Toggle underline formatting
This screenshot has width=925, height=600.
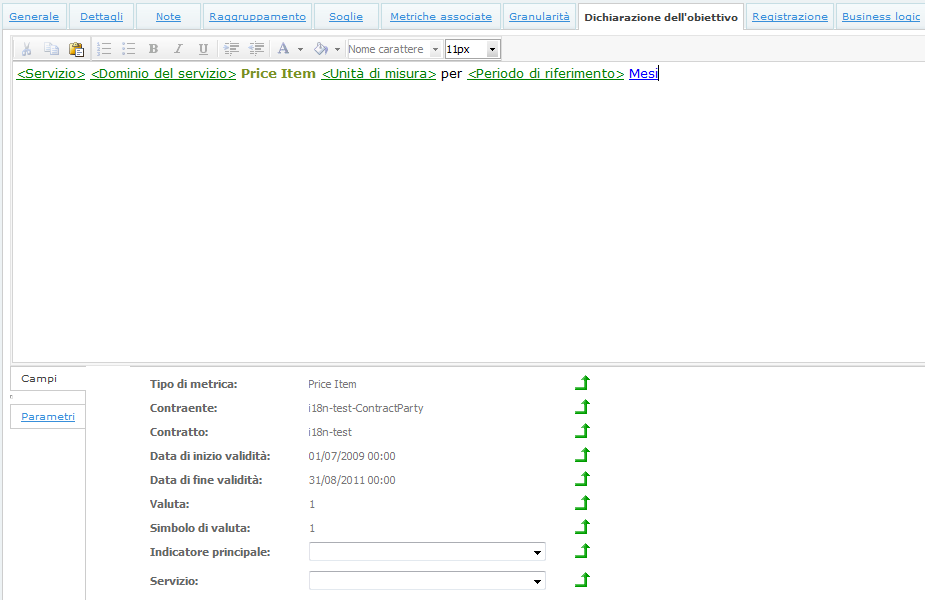(203, 49)
